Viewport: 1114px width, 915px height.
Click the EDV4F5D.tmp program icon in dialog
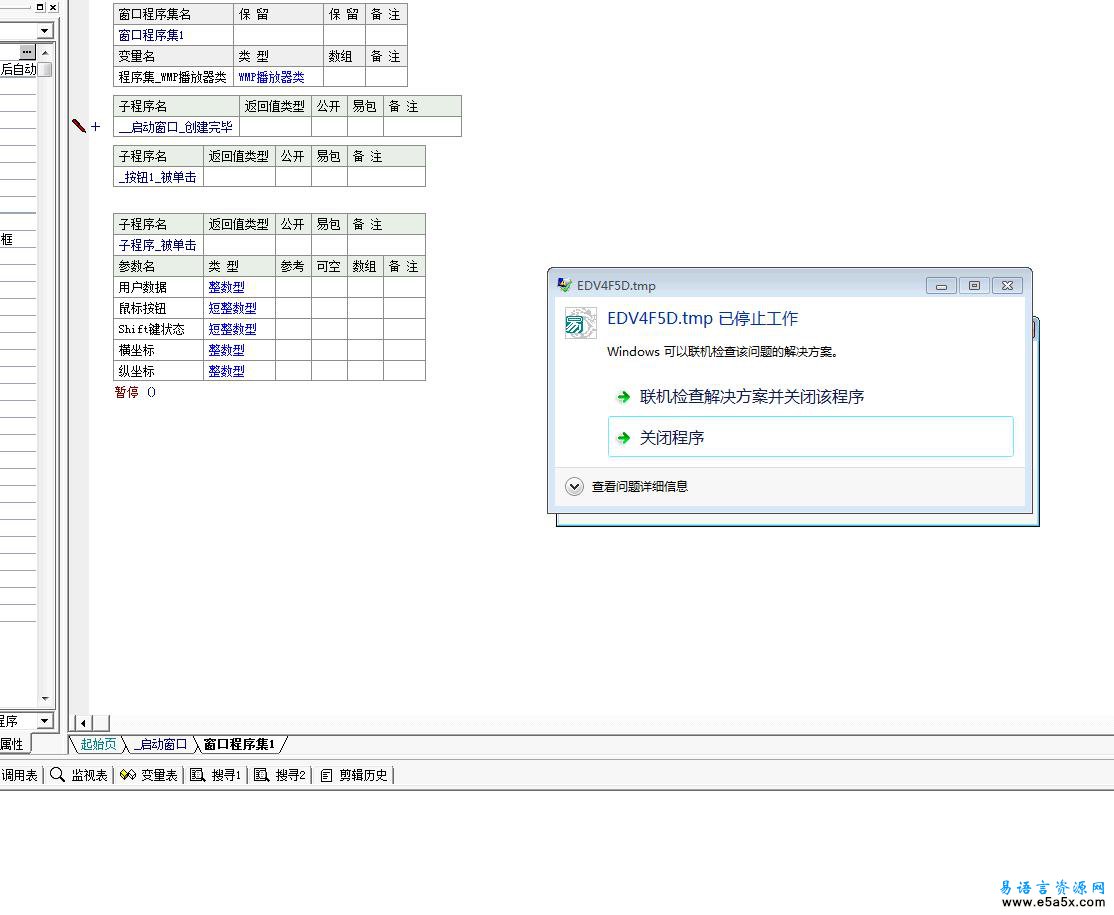[581, 324]
